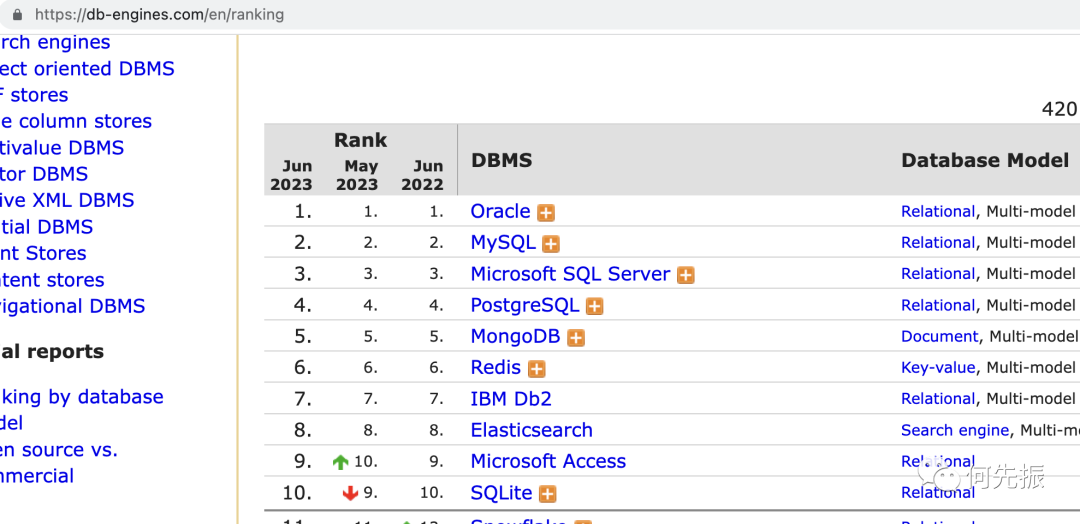Click plus icon beside MongoDB
The height and width of the screenshot is (524, 1080).
576,338
